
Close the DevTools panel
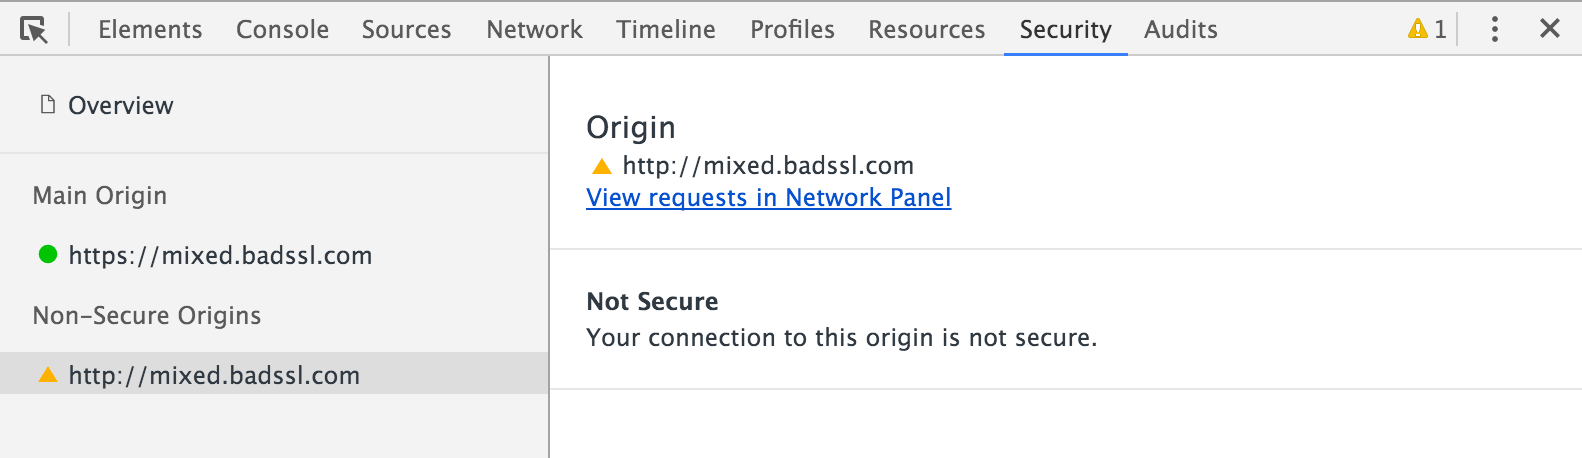pos(1549,29)
